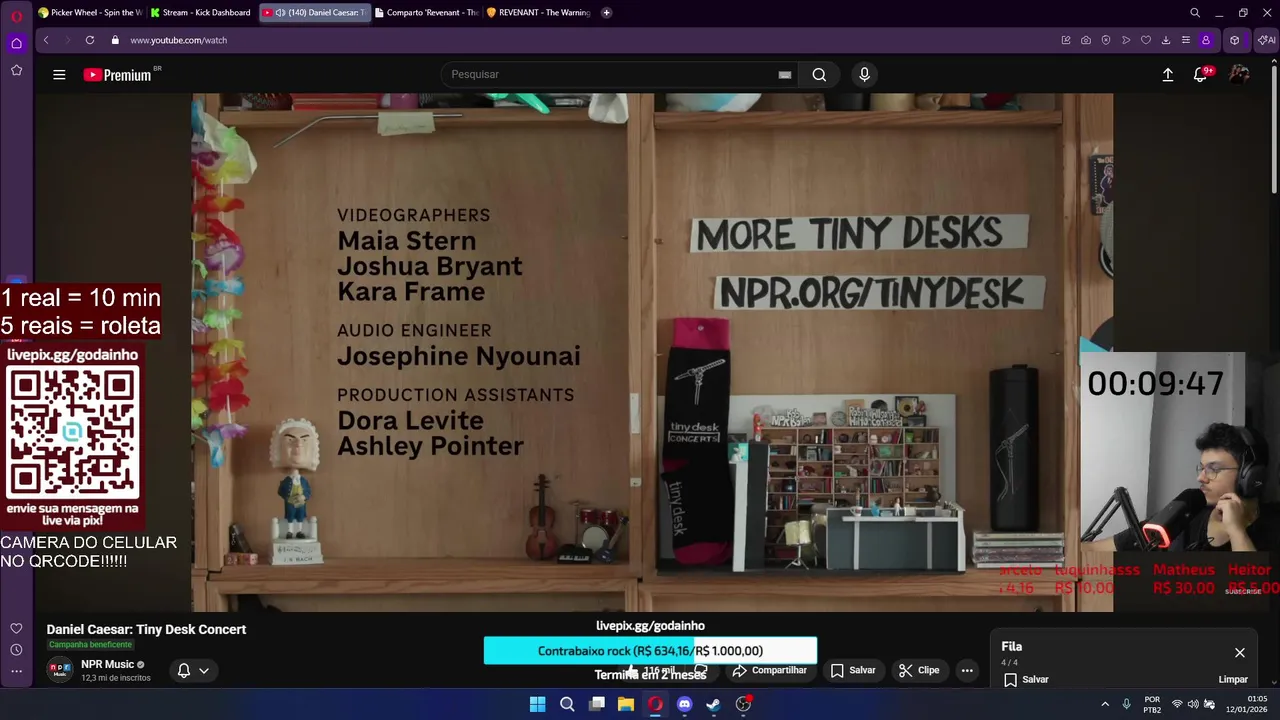Open Opera snapshot camera tool
Viewport: 1280px width, 720px height.
[1086, 40]
